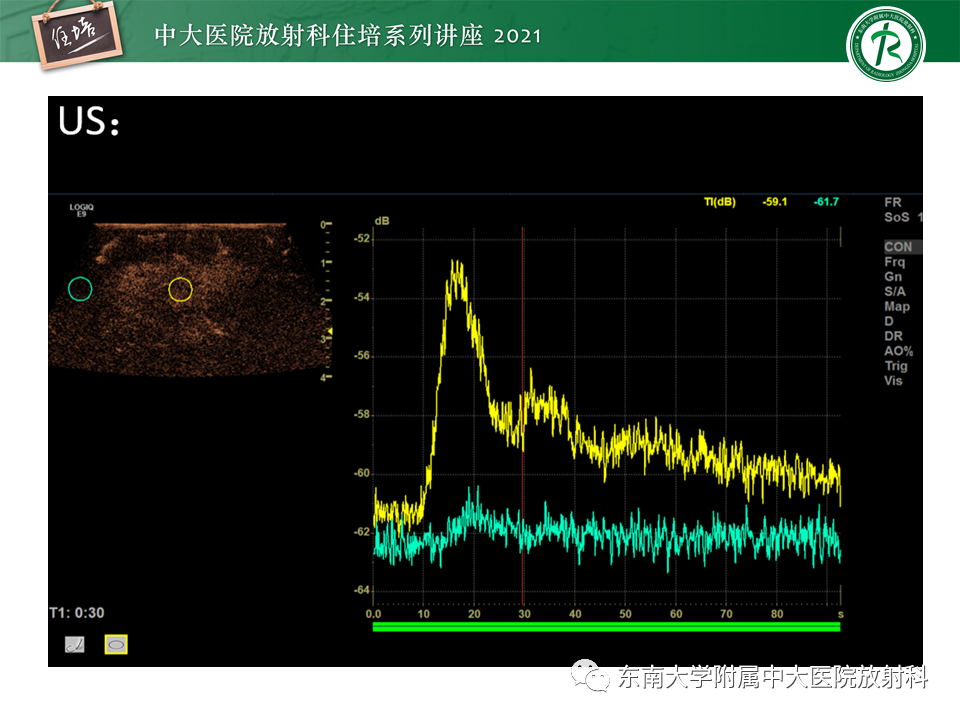Select the freehand curve tool icon
960x720 pixels.
pyautogui.click(x=75, y=644)
